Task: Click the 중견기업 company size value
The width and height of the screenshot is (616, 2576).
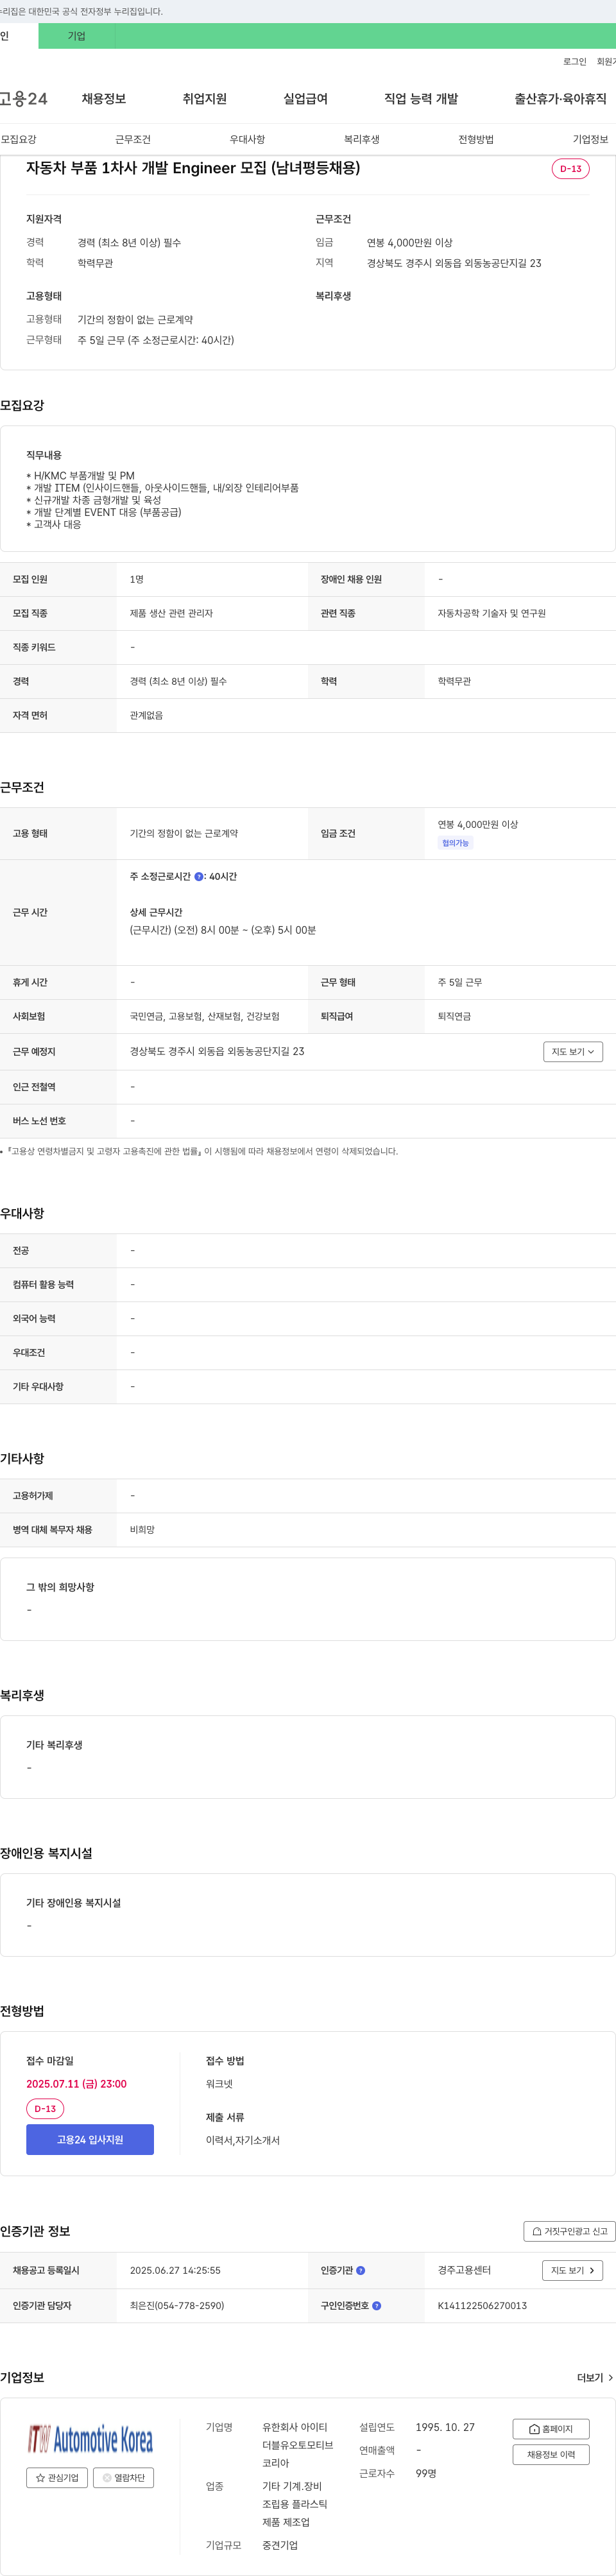Action: click(280, 2545)
